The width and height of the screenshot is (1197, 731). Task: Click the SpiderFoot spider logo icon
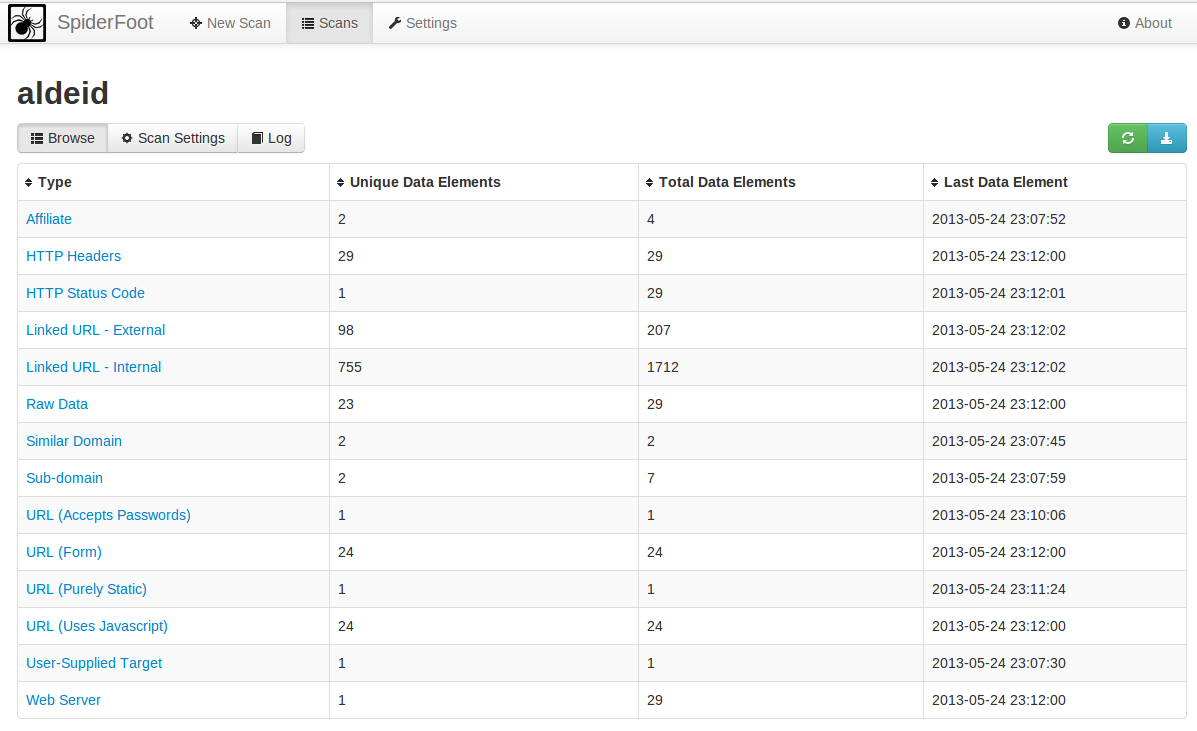pos(27,23)
